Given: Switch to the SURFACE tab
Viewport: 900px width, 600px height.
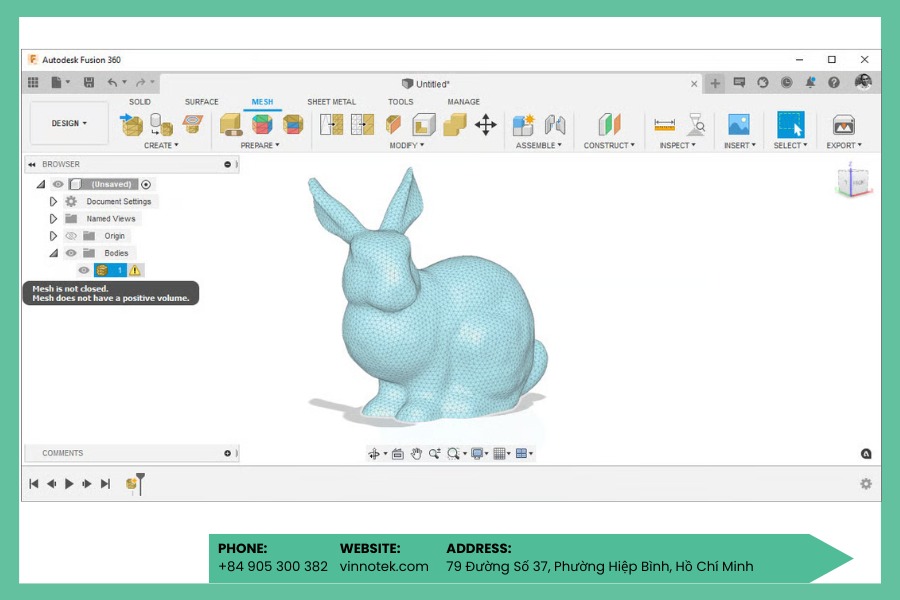Looking at the screenshot, I should pos(201,102).
